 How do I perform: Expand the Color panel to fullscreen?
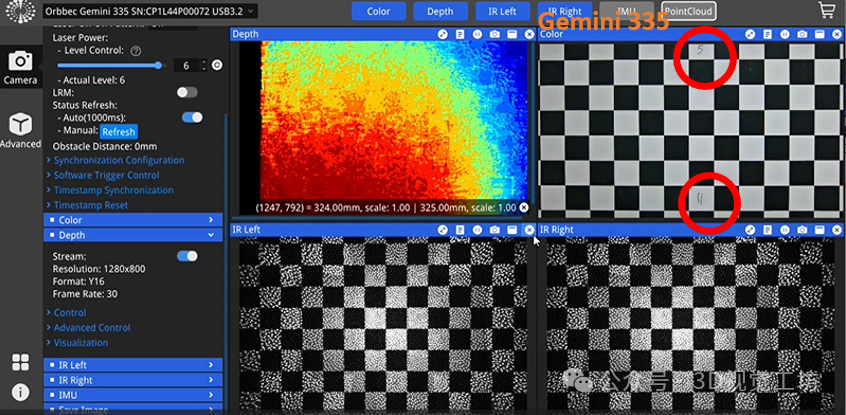[750, 34]
